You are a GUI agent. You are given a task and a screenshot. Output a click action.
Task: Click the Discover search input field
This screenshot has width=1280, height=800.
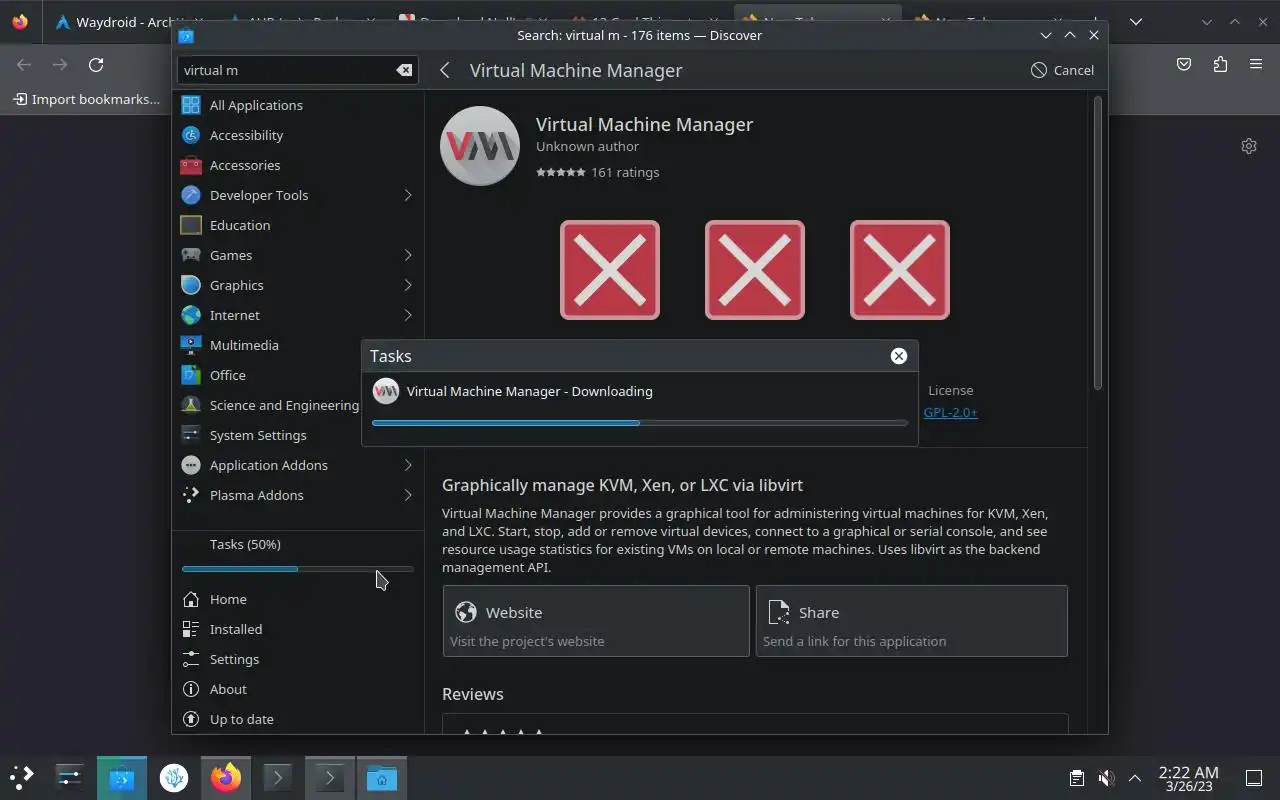tap(298, 70)
